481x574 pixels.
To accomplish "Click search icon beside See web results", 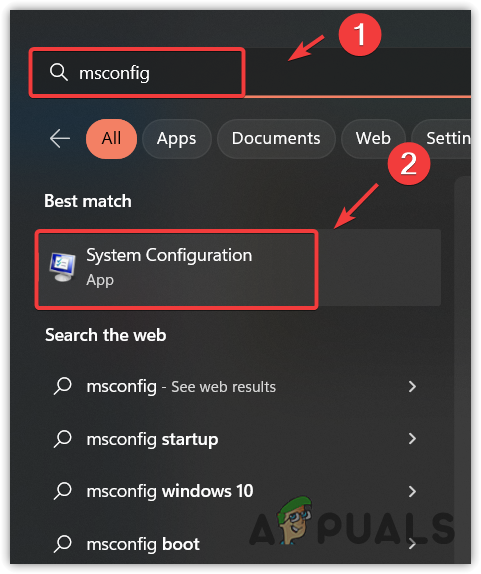I will (63, 387).
